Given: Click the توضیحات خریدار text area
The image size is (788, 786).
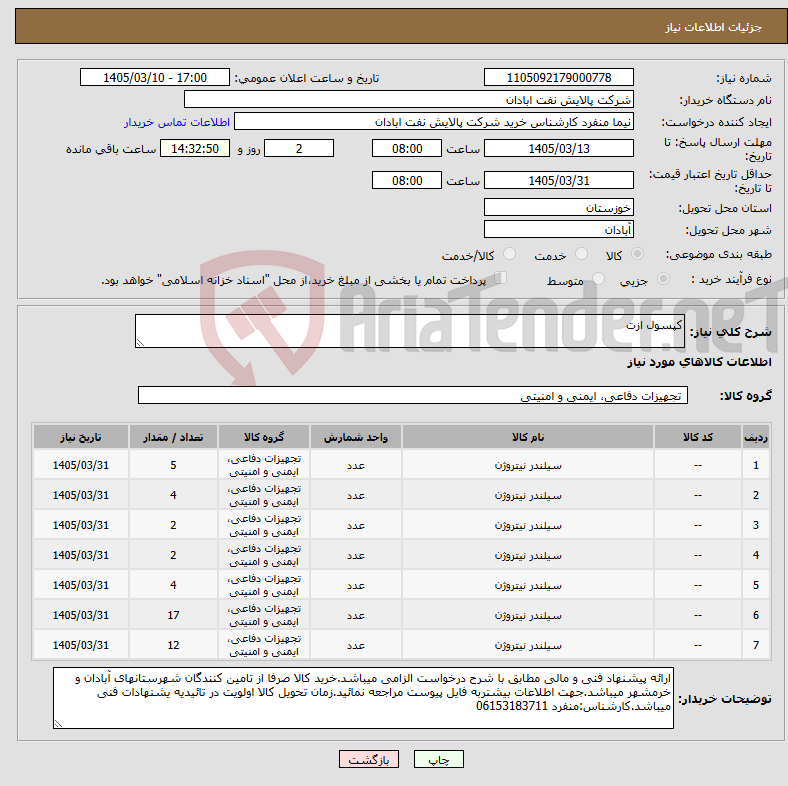Looking at the screenshot, I should point(363,698).
